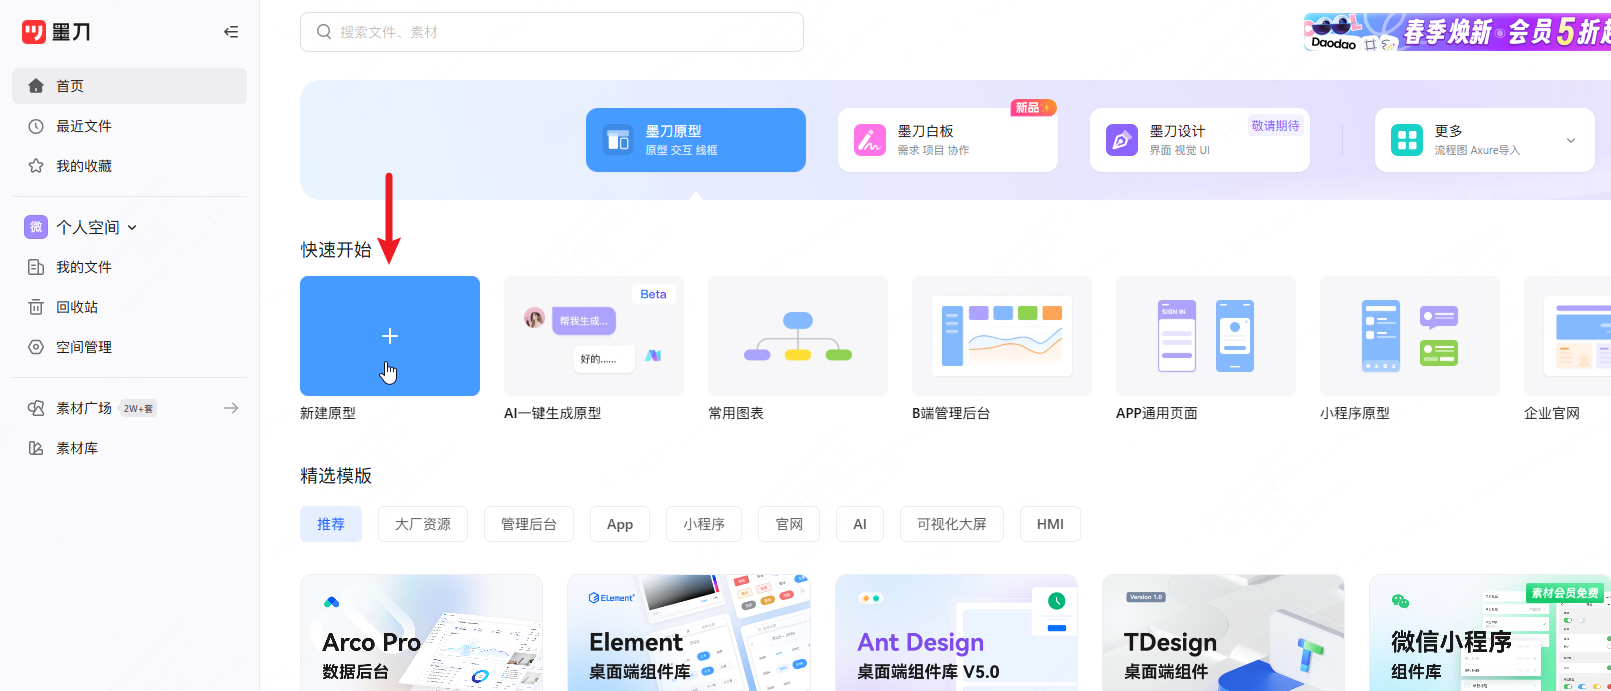Click the shapes icon beside 素材广场
Screen dimensions: 1611x691
(36, 408)
